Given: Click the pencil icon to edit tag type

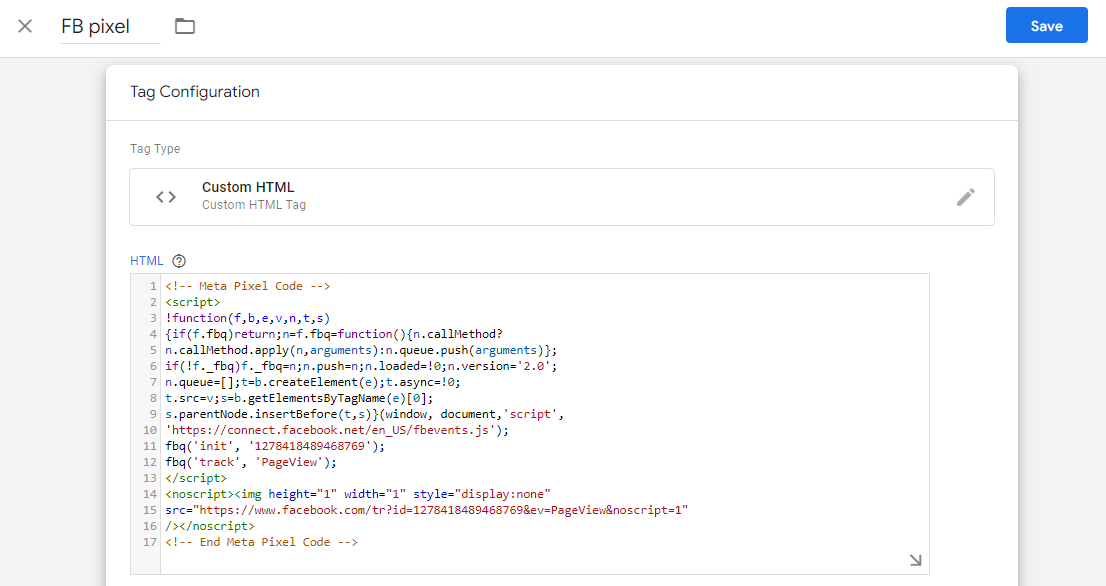Looking at the screenshot, I should tap(966, 197).
